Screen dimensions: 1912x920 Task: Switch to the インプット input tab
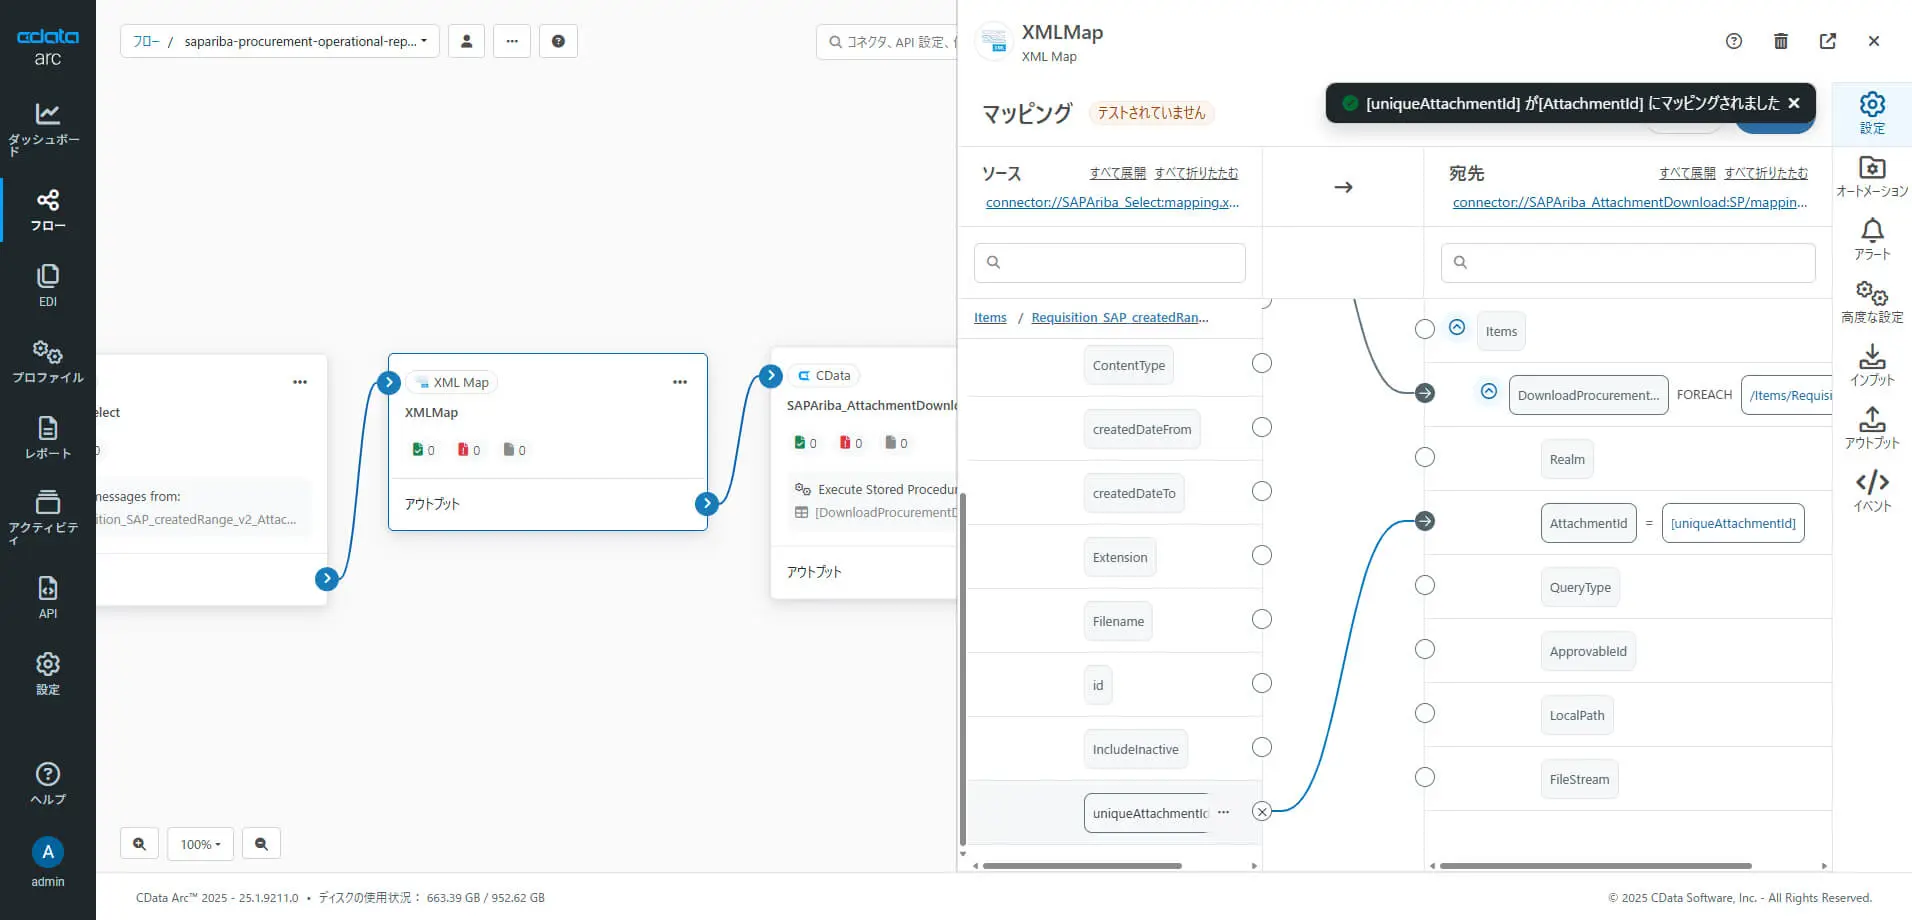tap(1872, 365)
